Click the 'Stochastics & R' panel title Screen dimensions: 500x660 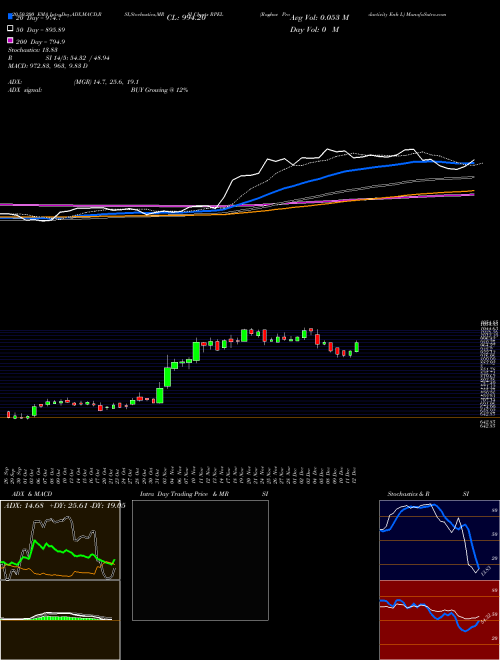(408, 494)
